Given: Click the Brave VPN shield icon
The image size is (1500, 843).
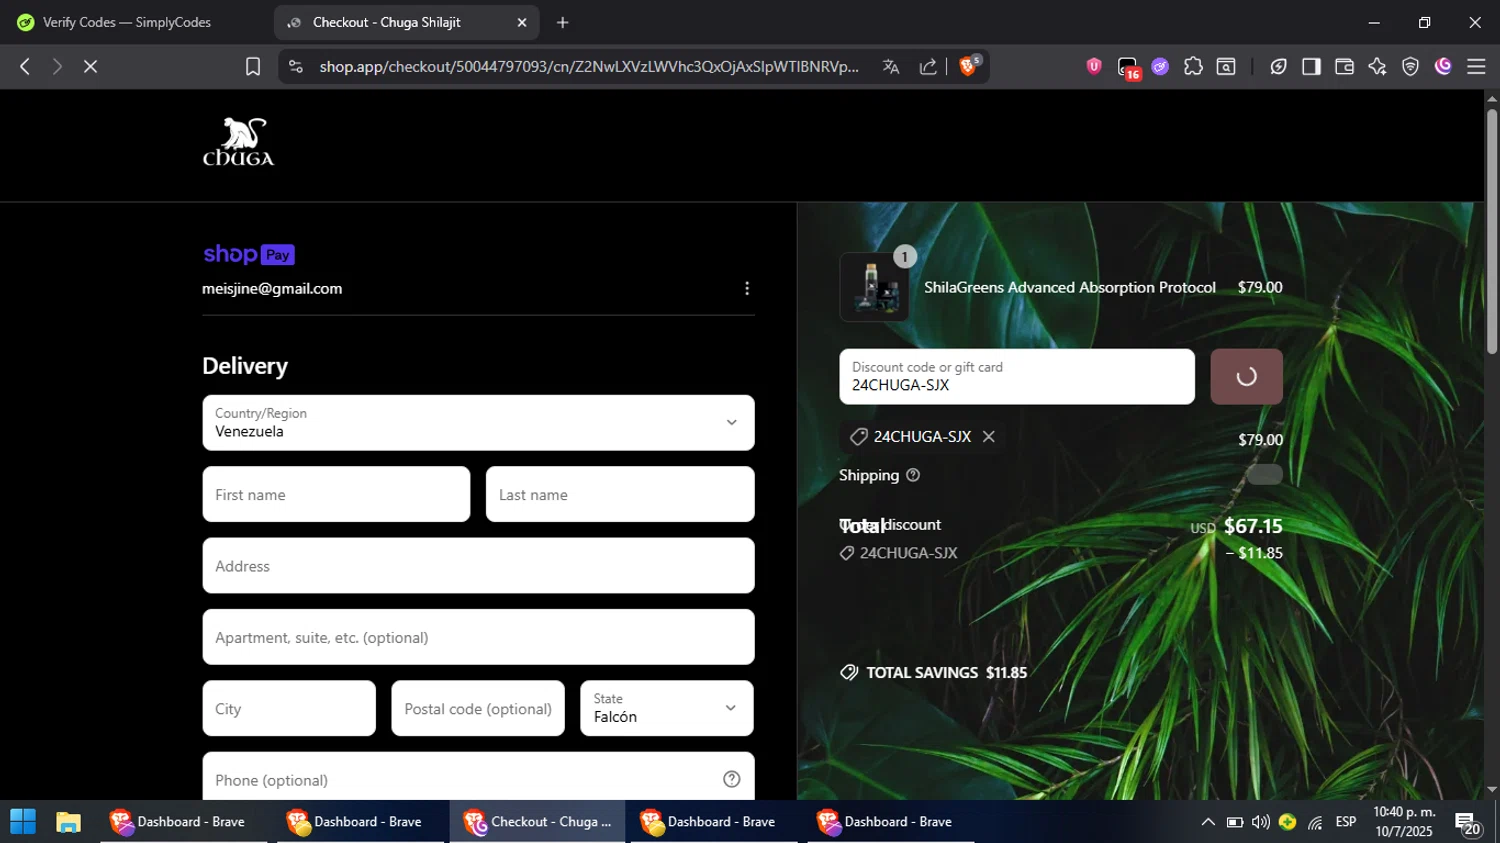Looking at the screenshot, I should (x=1410, y=66).
